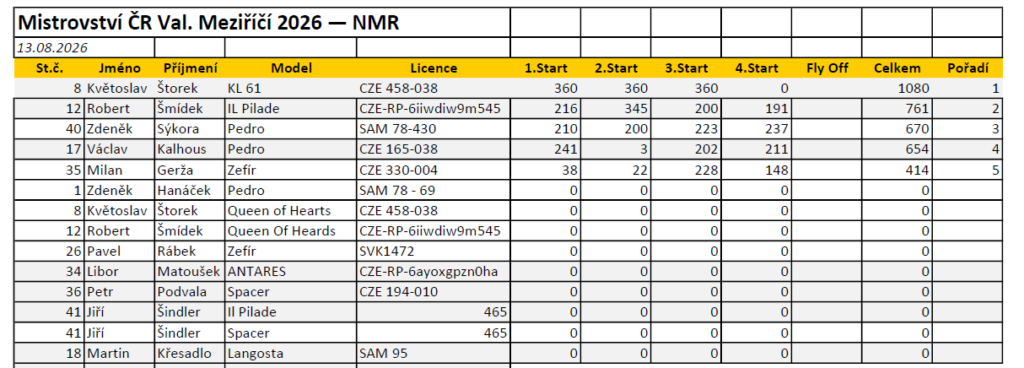Select the surname cell Křesadlo
Image resolution: width=1024 pixels, height=368 pixels.
pyautogui.click(x=189, y=354)
